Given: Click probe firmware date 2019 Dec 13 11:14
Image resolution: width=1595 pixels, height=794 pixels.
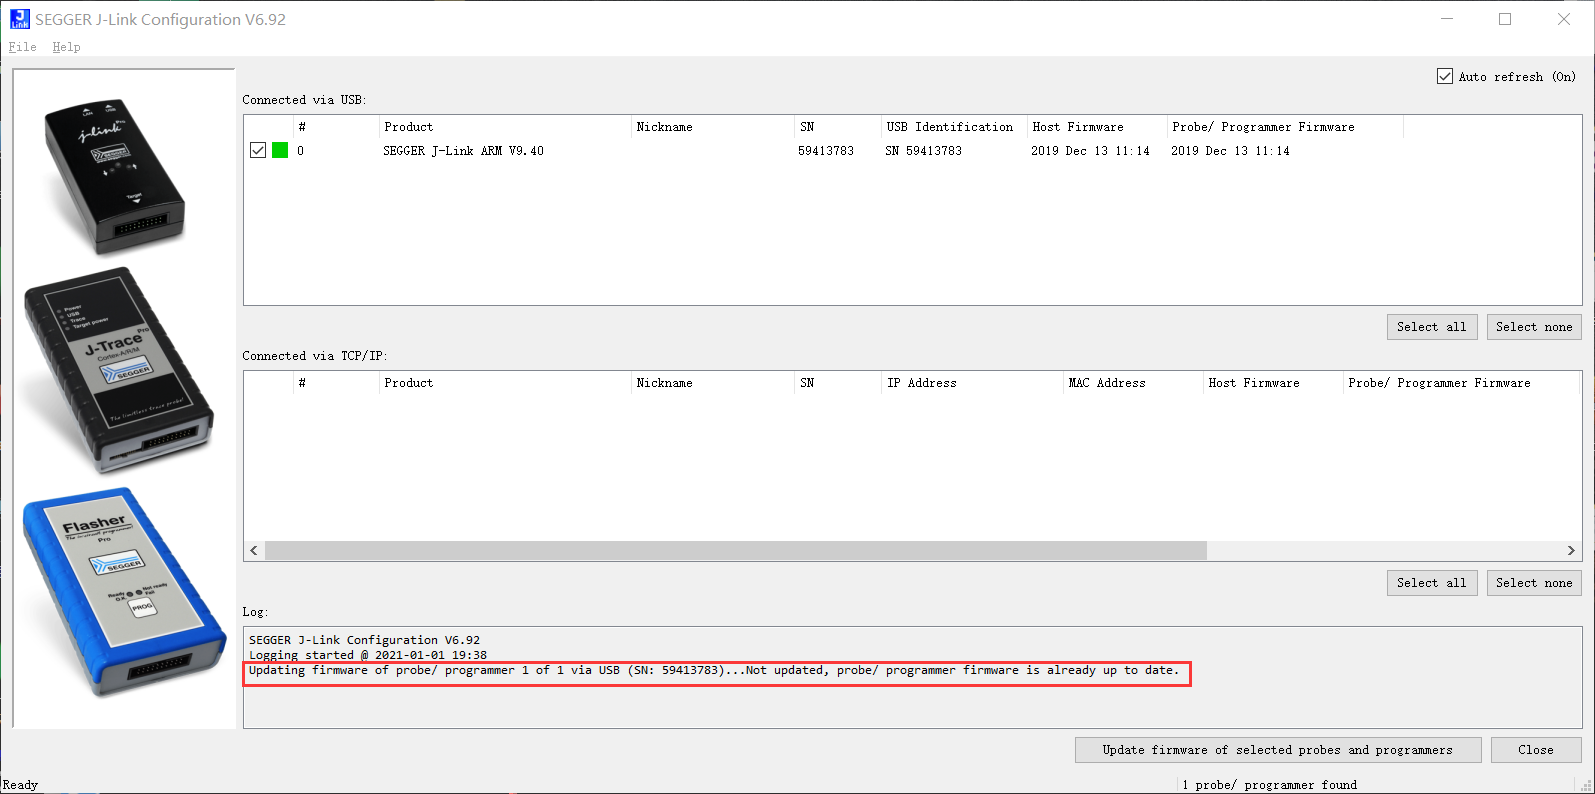Looking at the screenshot, I should tap(1230, 151).
